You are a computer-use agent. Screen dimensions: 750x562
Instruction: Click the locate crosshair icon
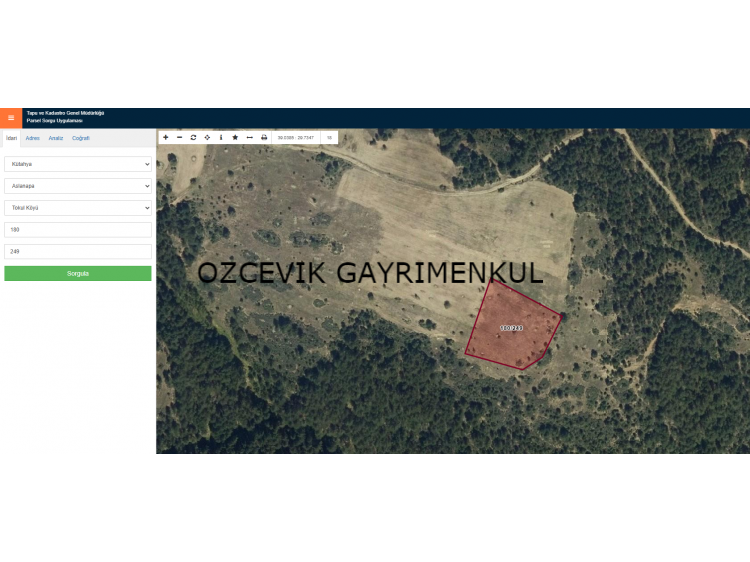click(x=207, y=137)
